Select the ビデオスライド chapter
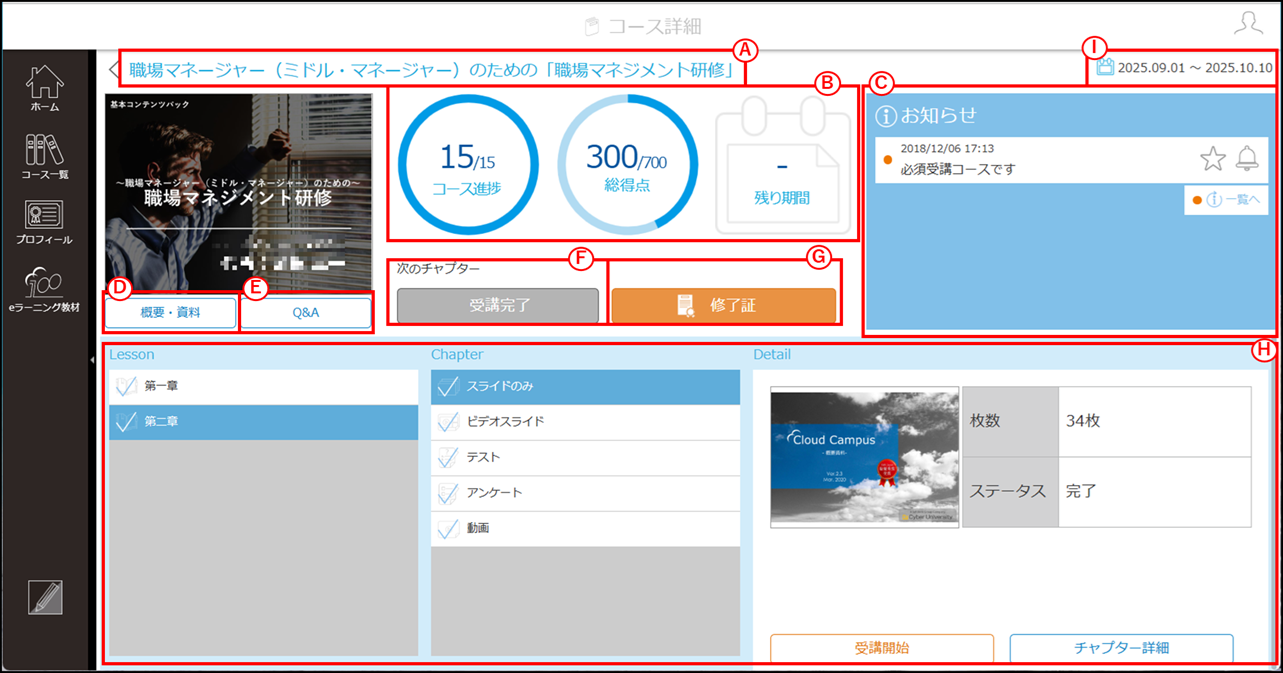Viewport: 1283px width, 673px height. pyautogui.click(x=585, y=422)
